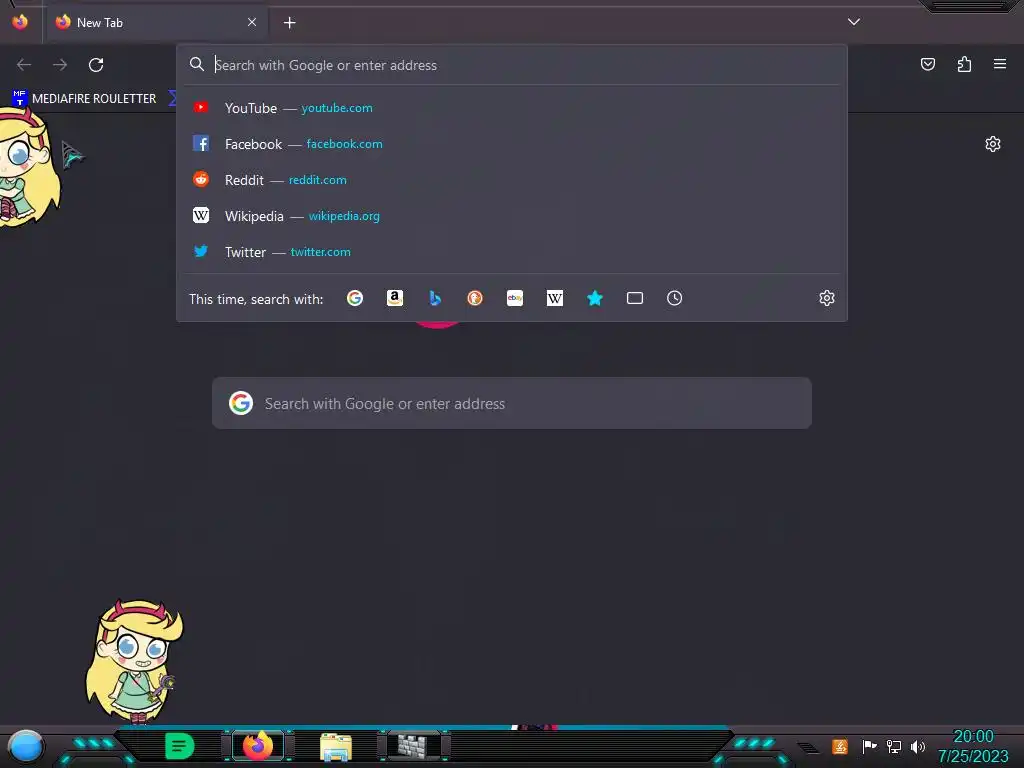Search in History with clock icon

coord(675,298)
